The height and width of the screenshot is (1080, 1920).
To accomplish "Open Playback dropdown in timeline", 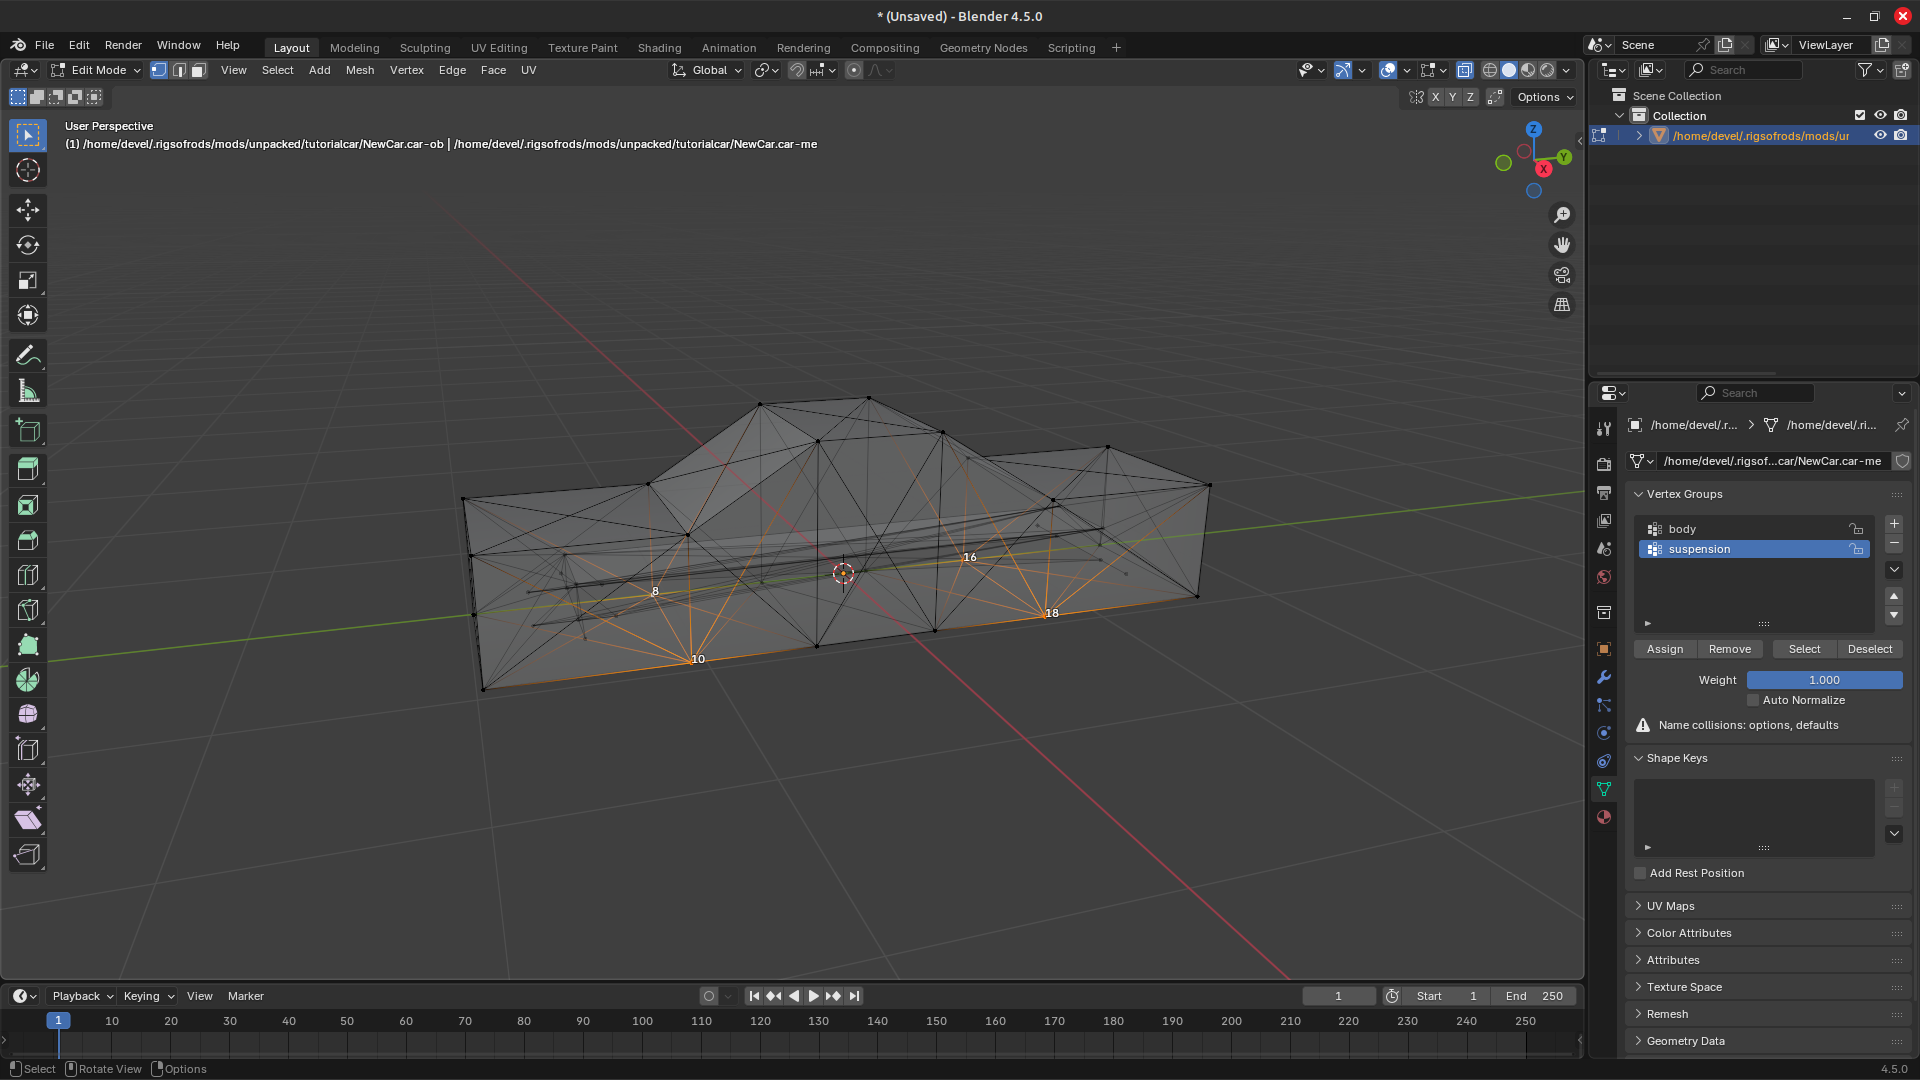I will [x=82, y=996].
